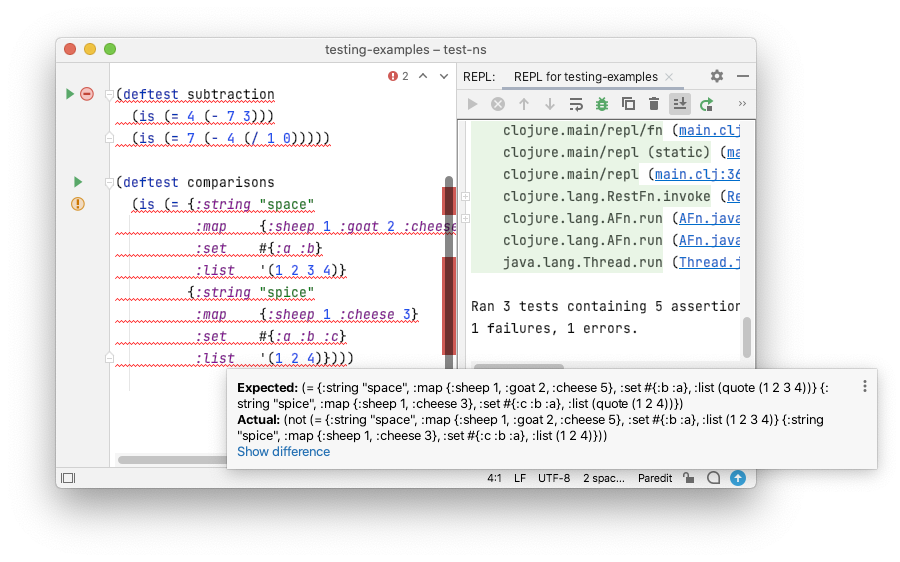
Task: Click the red error marker beside subtraction
Action: 87,94
